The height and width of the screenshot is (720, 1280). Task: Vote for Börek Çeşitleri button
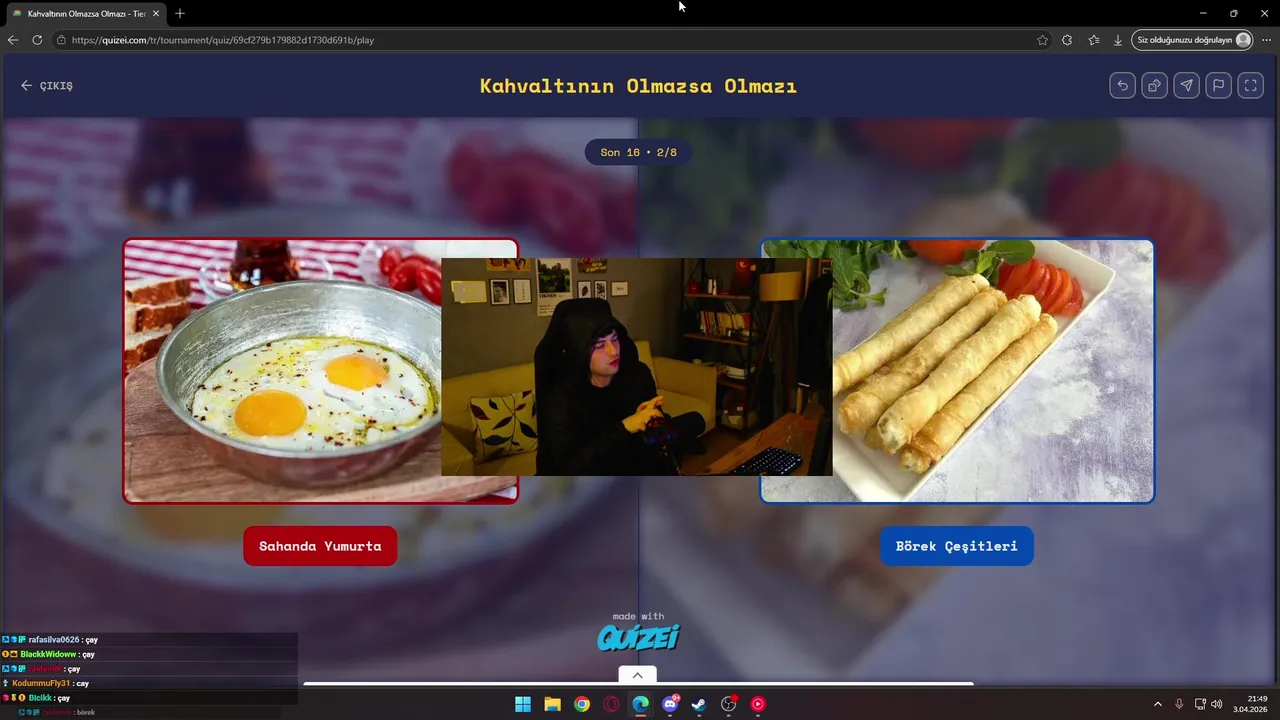point(957,546)
